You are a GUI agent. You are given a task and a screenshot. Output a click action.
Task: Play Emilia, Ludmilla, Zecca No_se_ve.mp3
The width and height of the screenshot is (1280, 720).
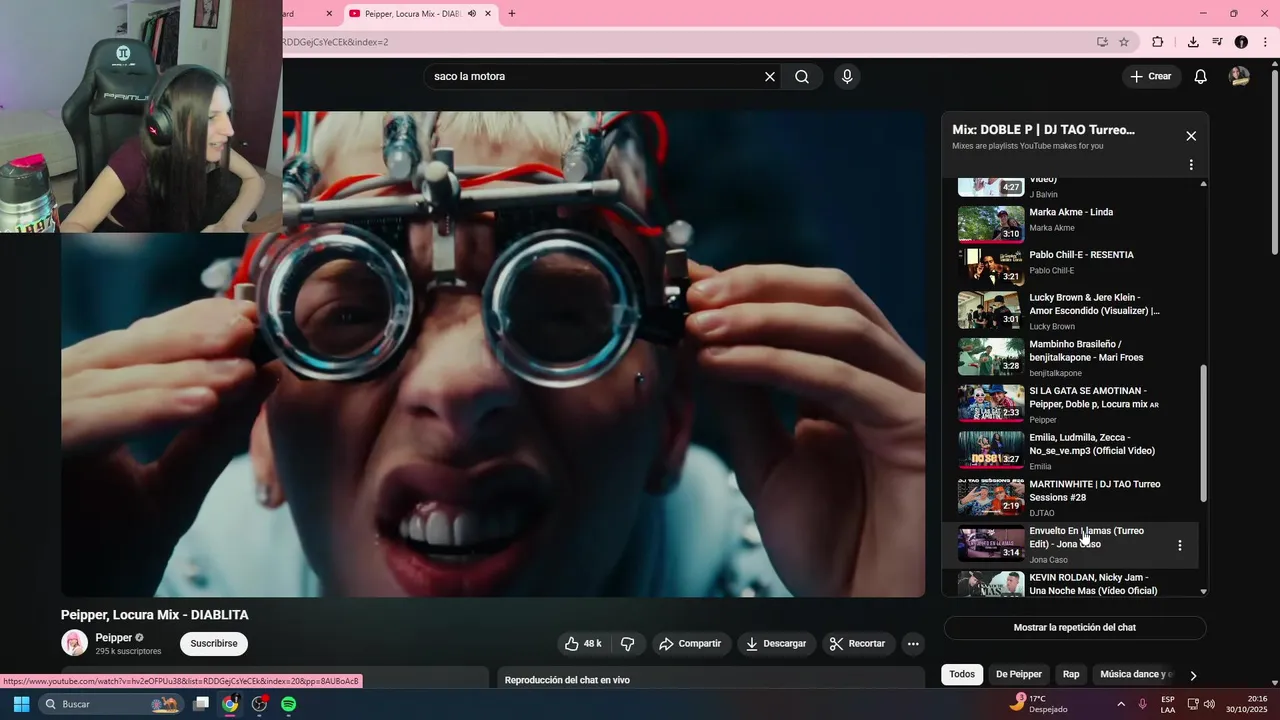(1070, 451)
